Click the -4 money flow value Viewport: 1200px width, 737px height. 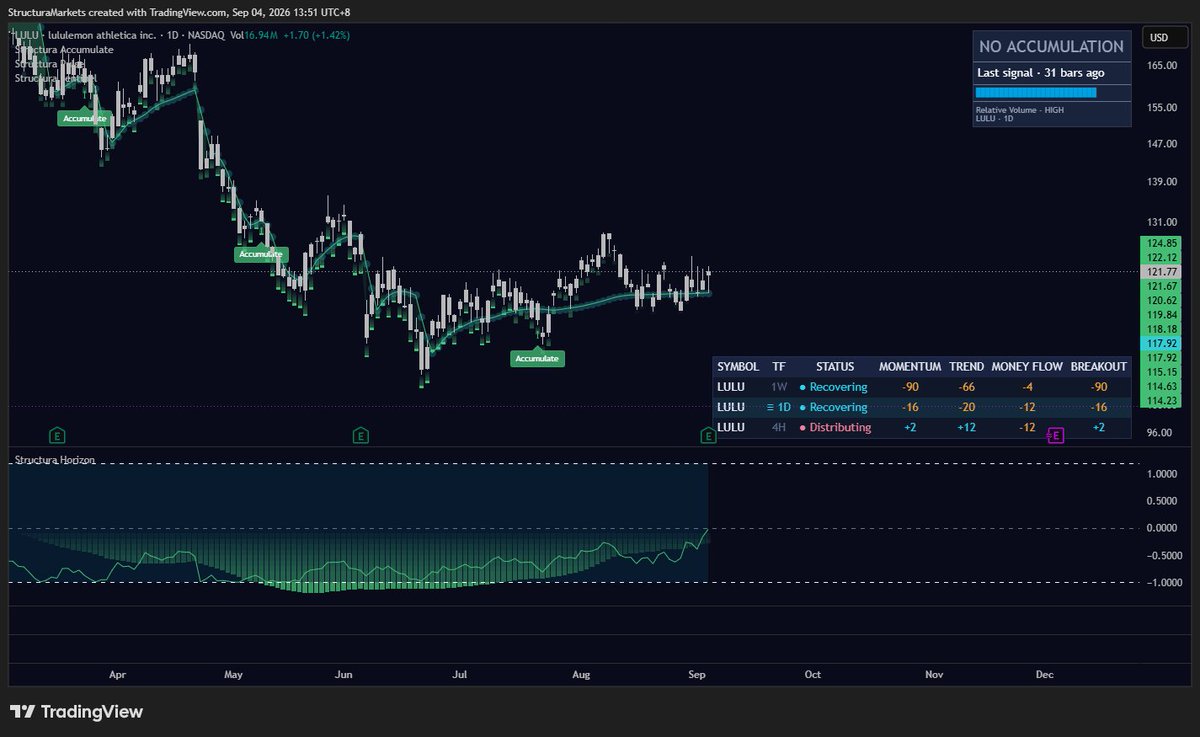click(x=1027, y=387)
